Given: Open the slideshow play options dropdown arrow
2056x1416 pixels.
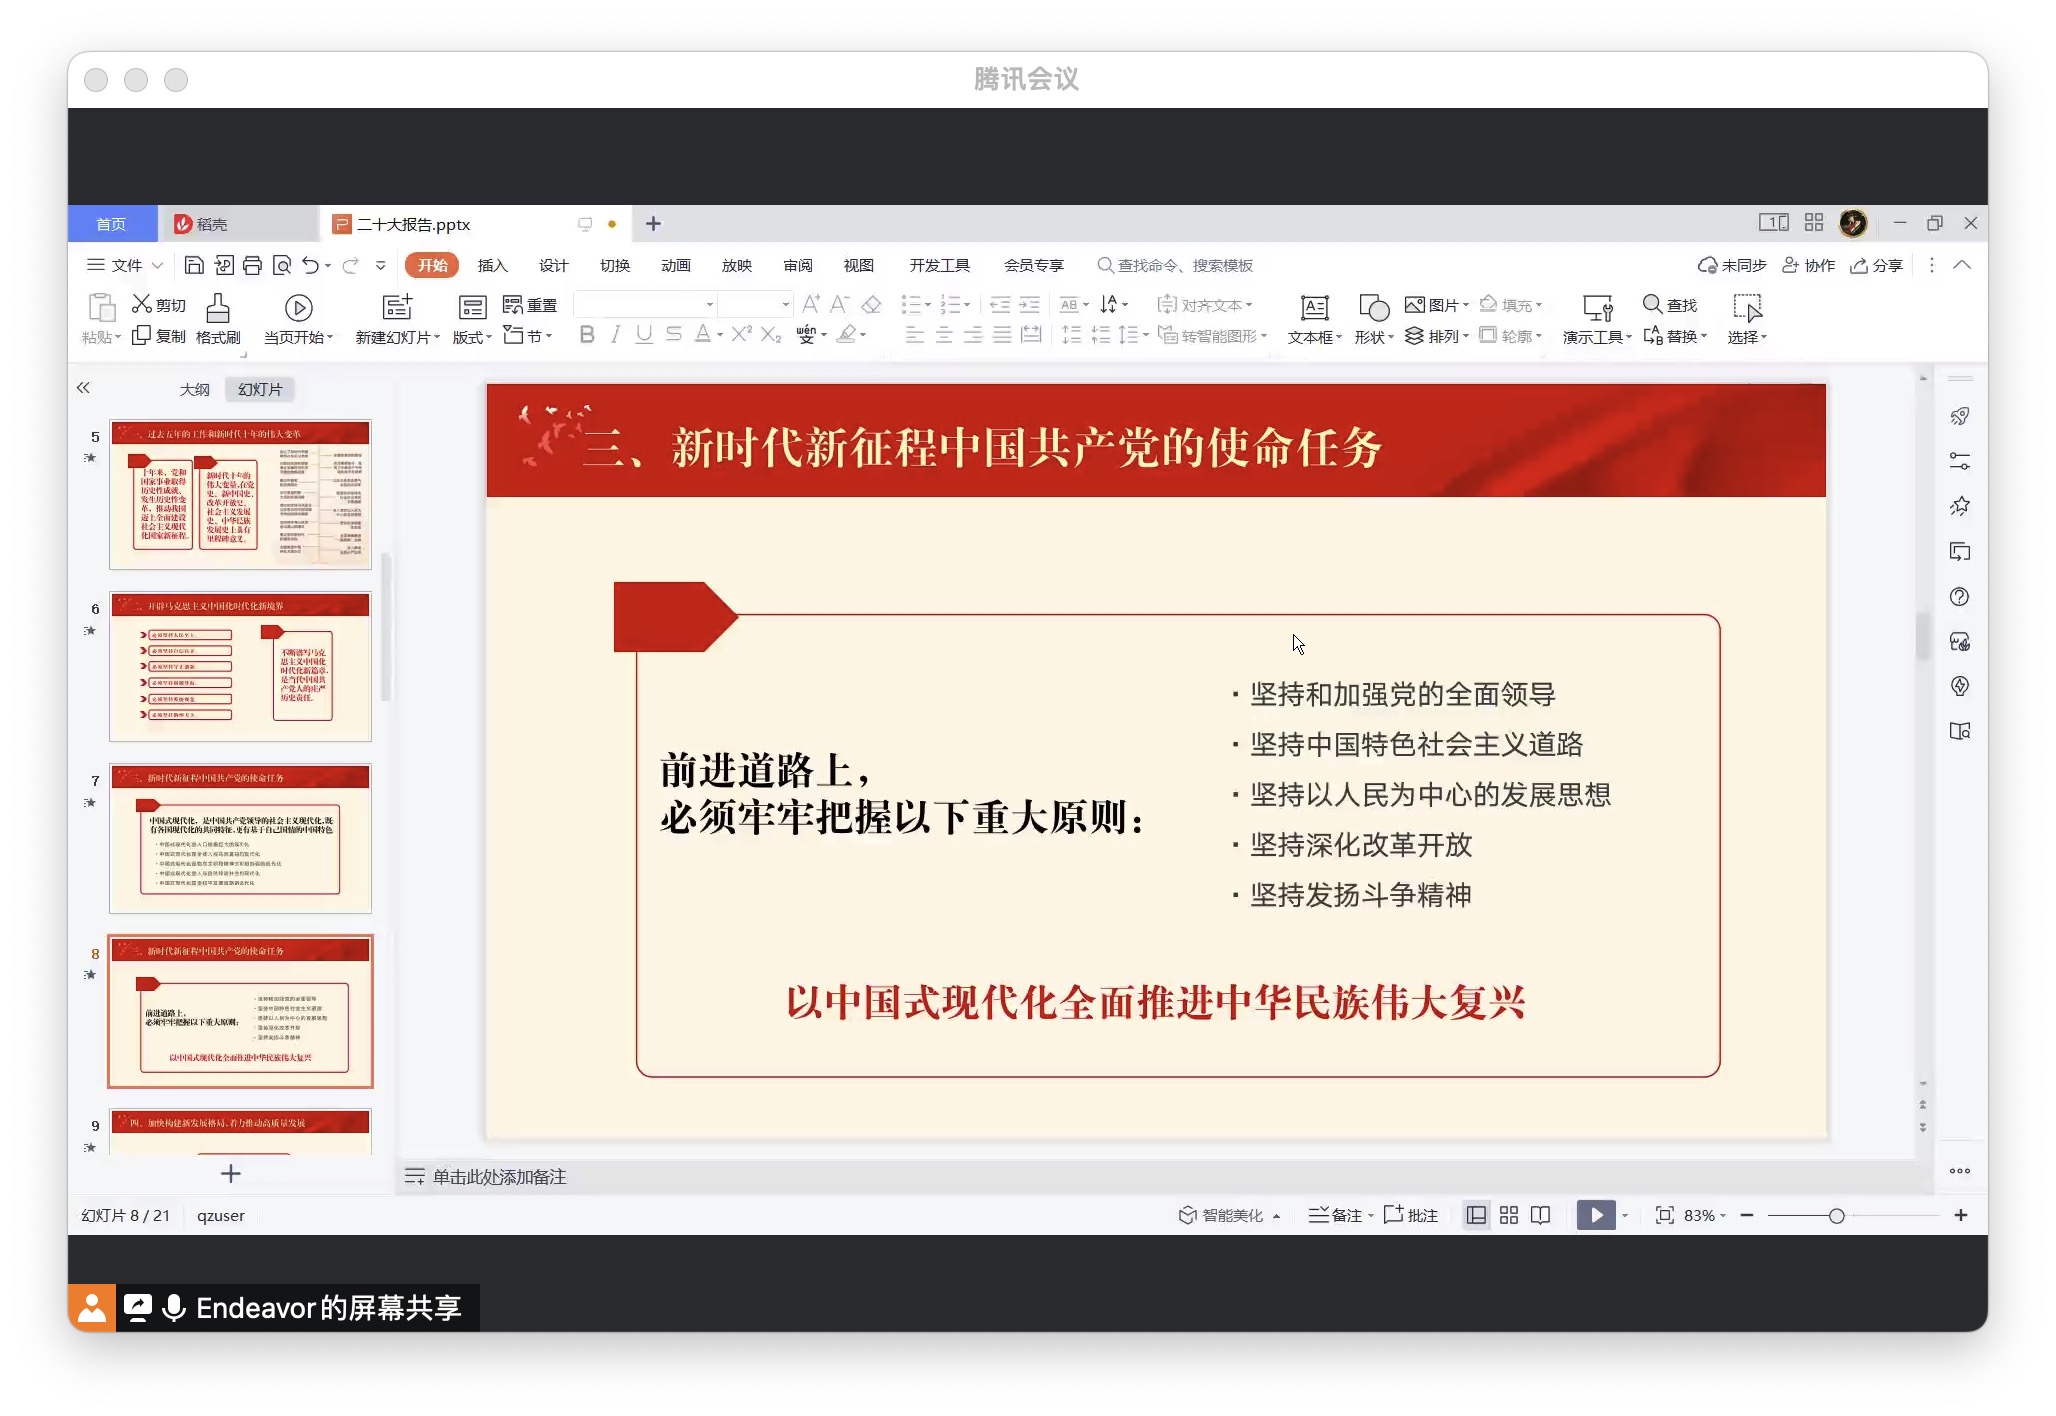Looking at the screenshot, I should (x=1624, y=1215).
